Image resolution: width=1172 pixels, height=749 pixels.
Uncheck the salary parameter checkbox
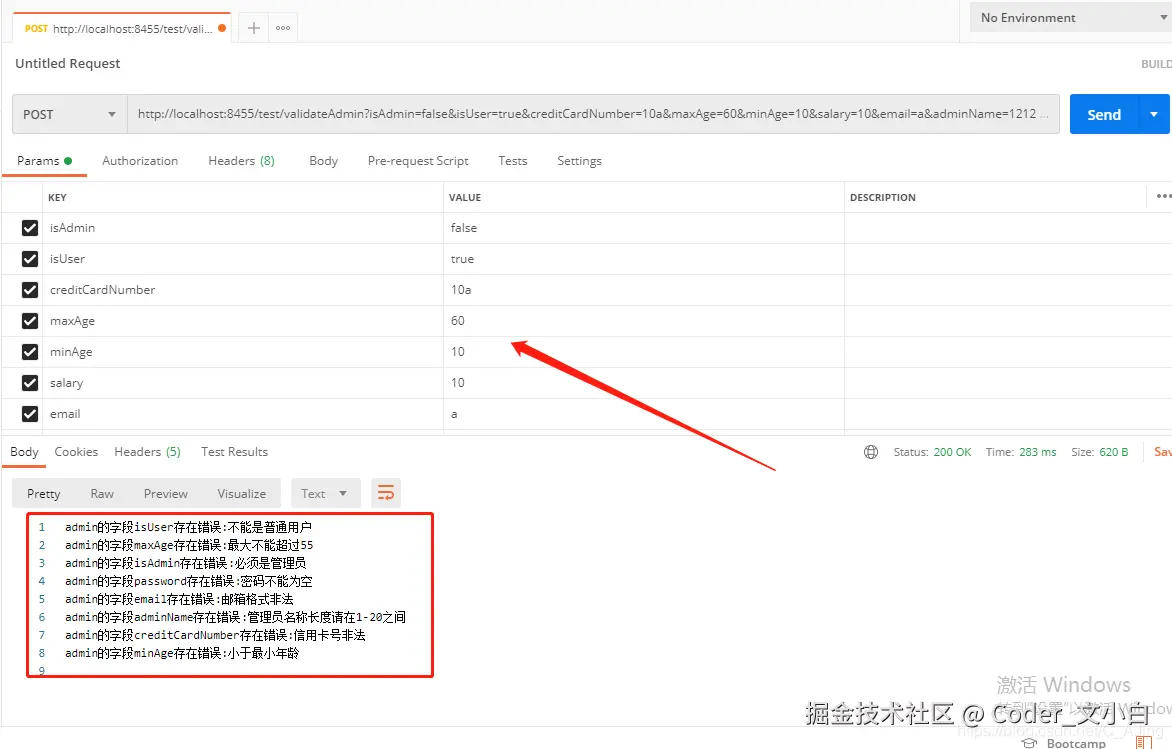pyautogui.click(x=30, y=383)
